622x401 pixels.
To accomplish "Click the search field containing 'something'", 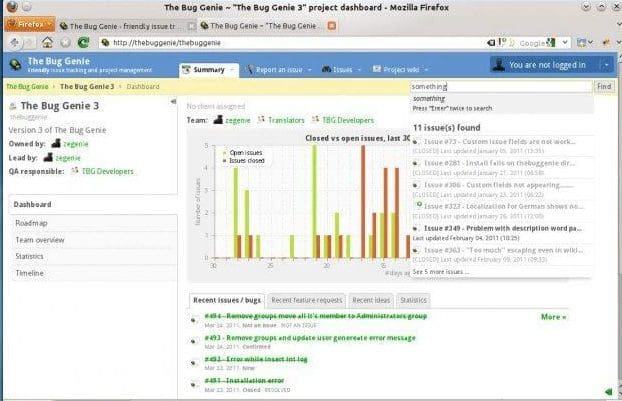I will 500,87.
